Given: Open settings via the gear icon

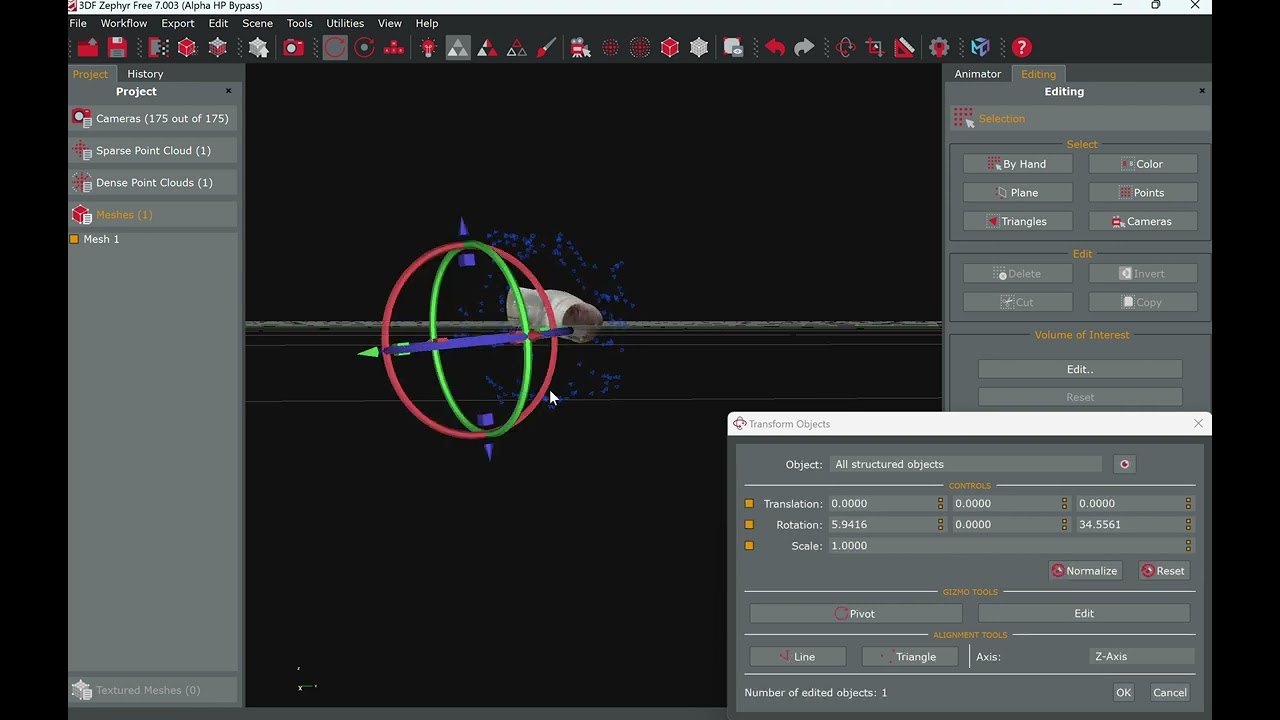Looking at the screenshot, I should click(939, 47).
